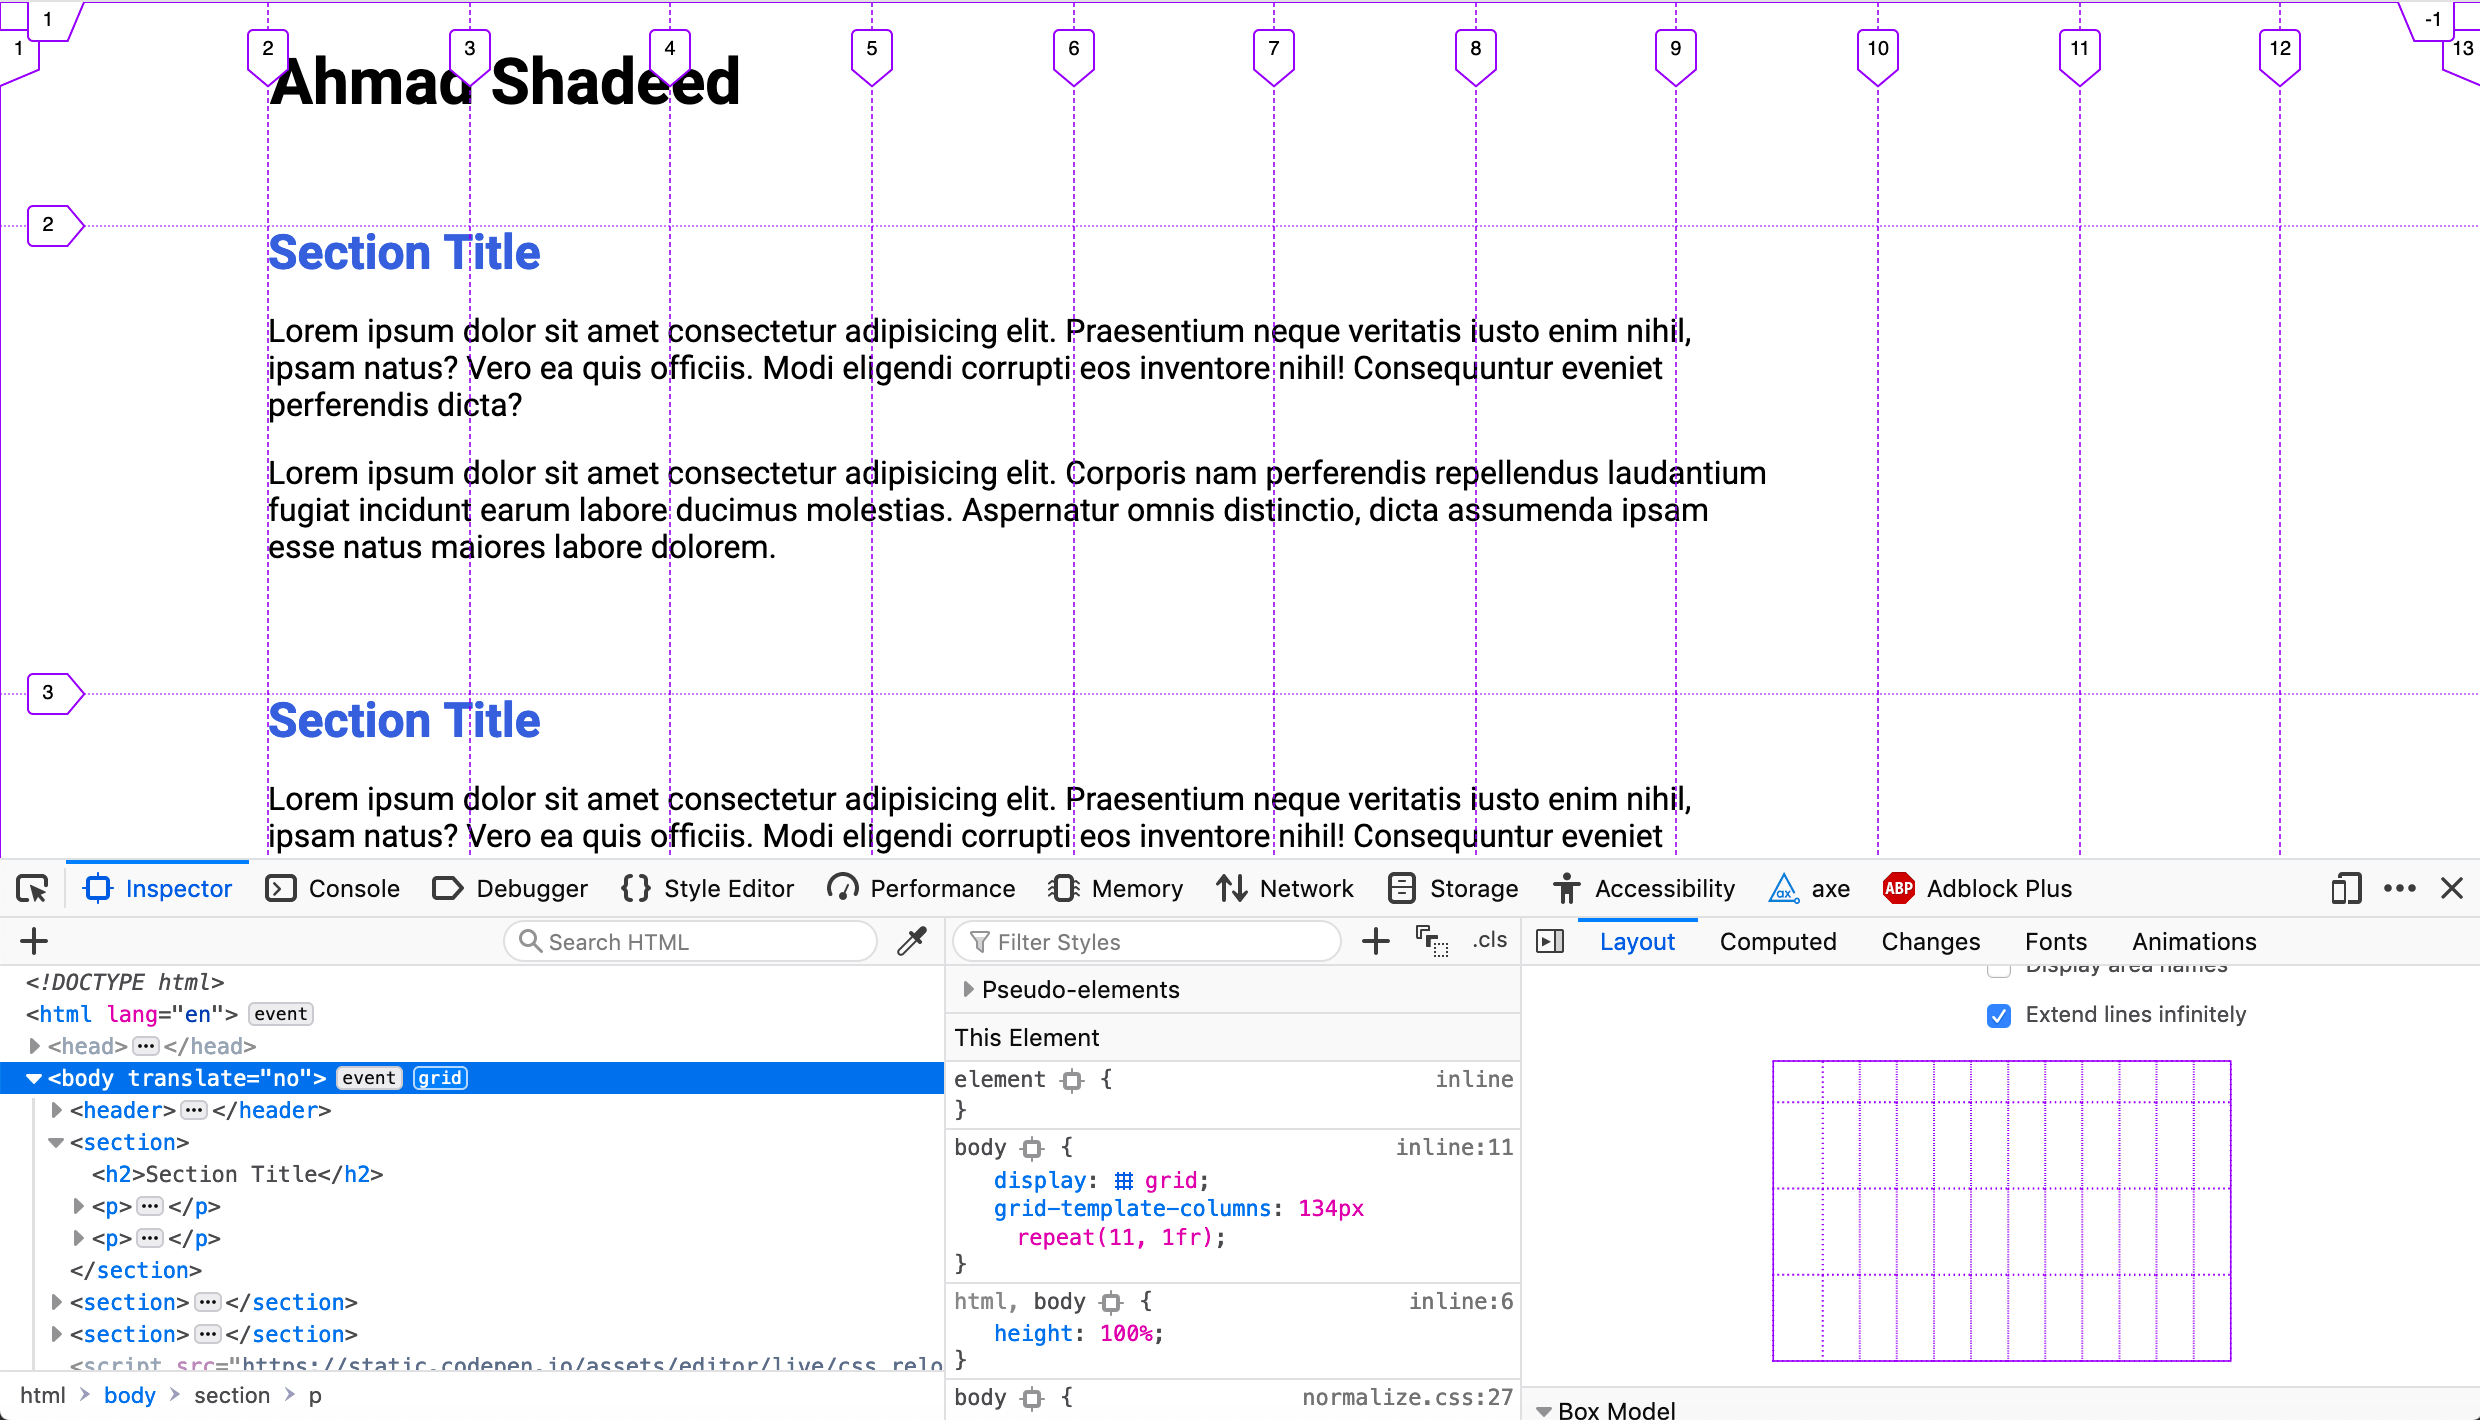Image resolution: width=2480 pixels, height=1420 pixels.
Task: Click the Search HTML input field
Action: [x=690, y=941]
